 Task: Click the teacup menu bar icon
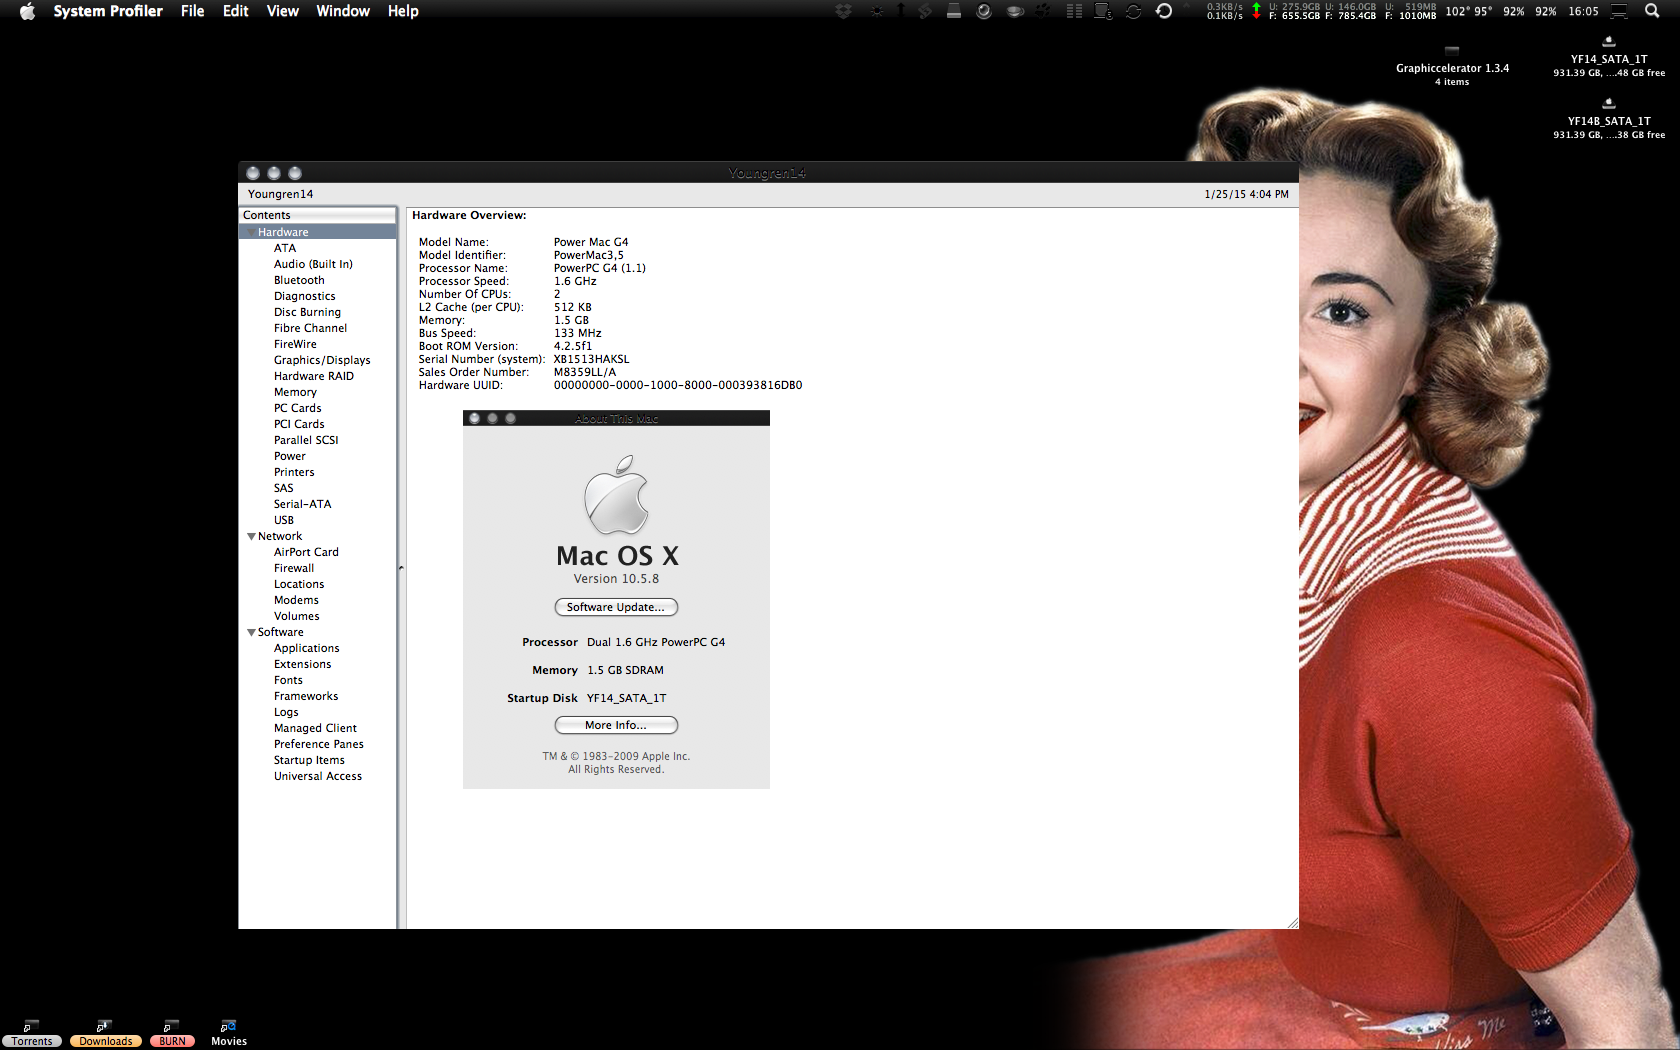(1015, 11)
